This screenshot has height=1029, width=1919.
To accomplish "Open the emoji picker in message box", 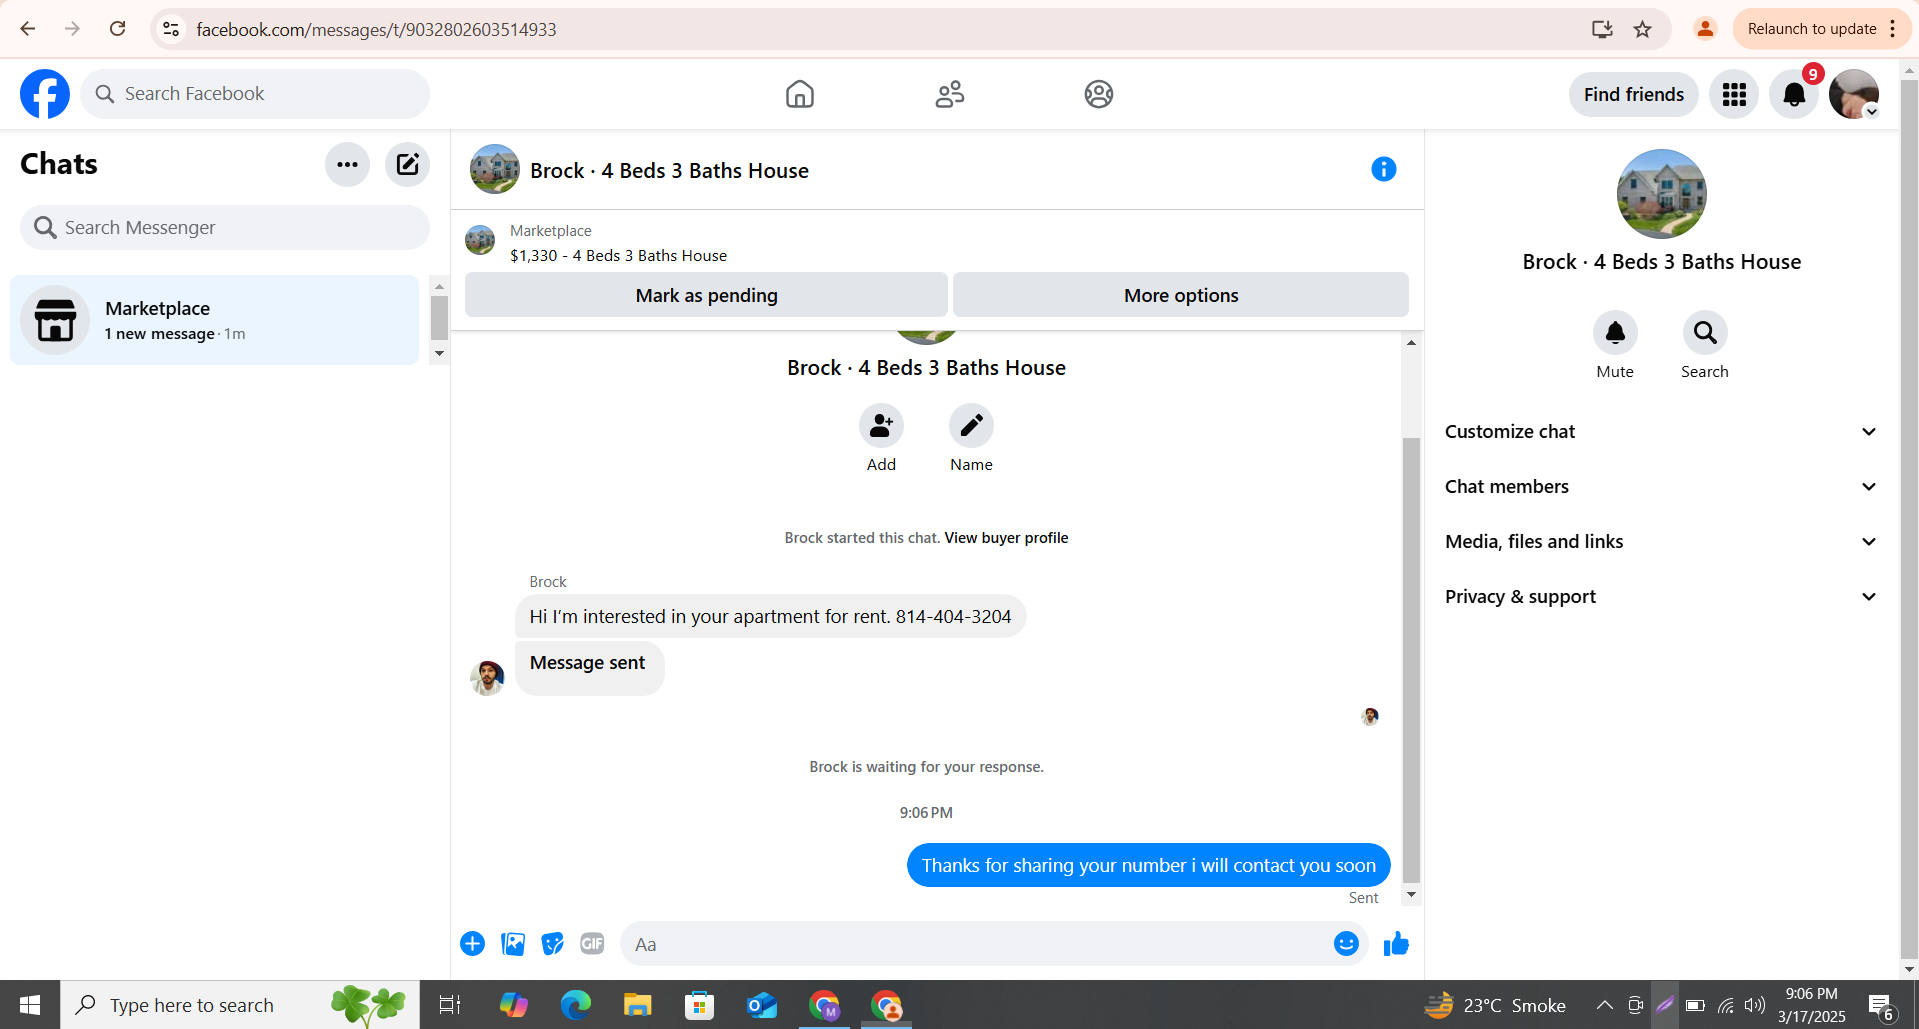I will tap(1346, 944).
